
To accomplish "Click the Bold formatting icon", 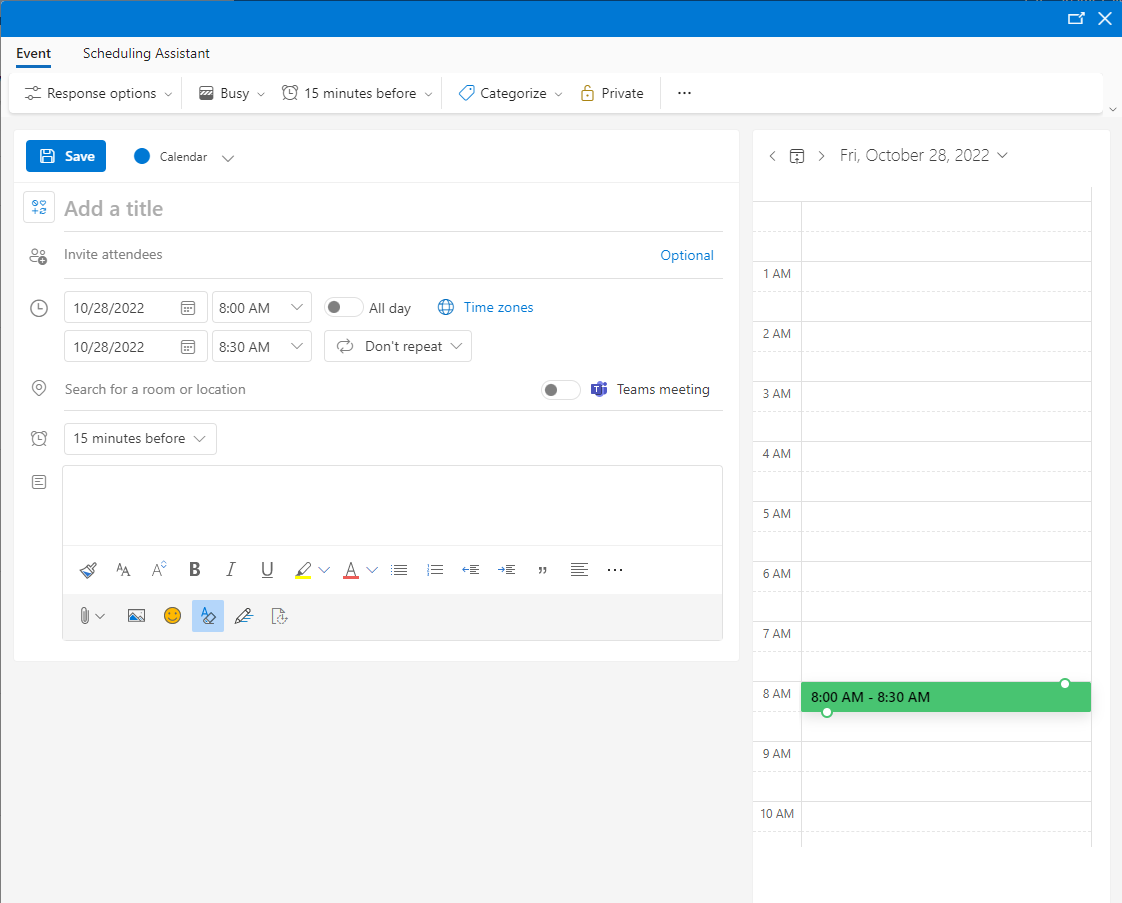I will 195,570.
